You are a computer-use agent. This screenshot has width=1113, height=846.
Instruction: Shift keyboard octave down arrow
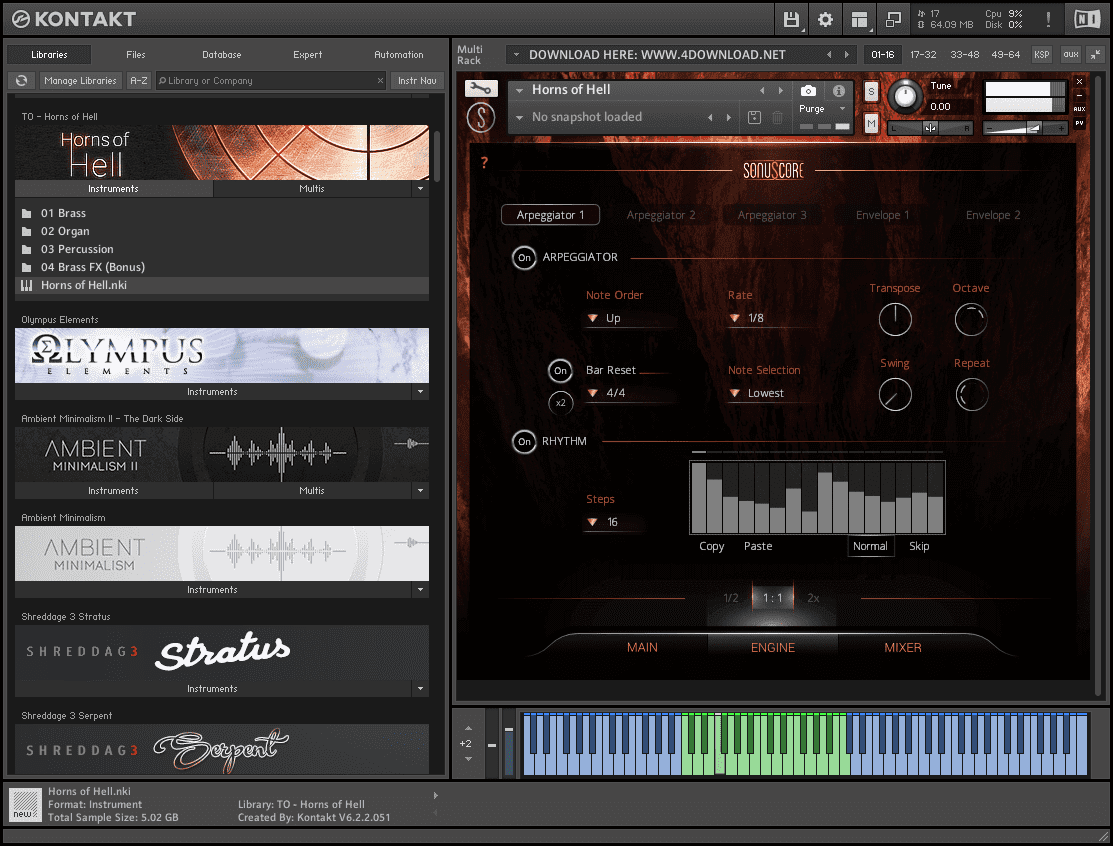pyautogui.click(x=468, y=759)
